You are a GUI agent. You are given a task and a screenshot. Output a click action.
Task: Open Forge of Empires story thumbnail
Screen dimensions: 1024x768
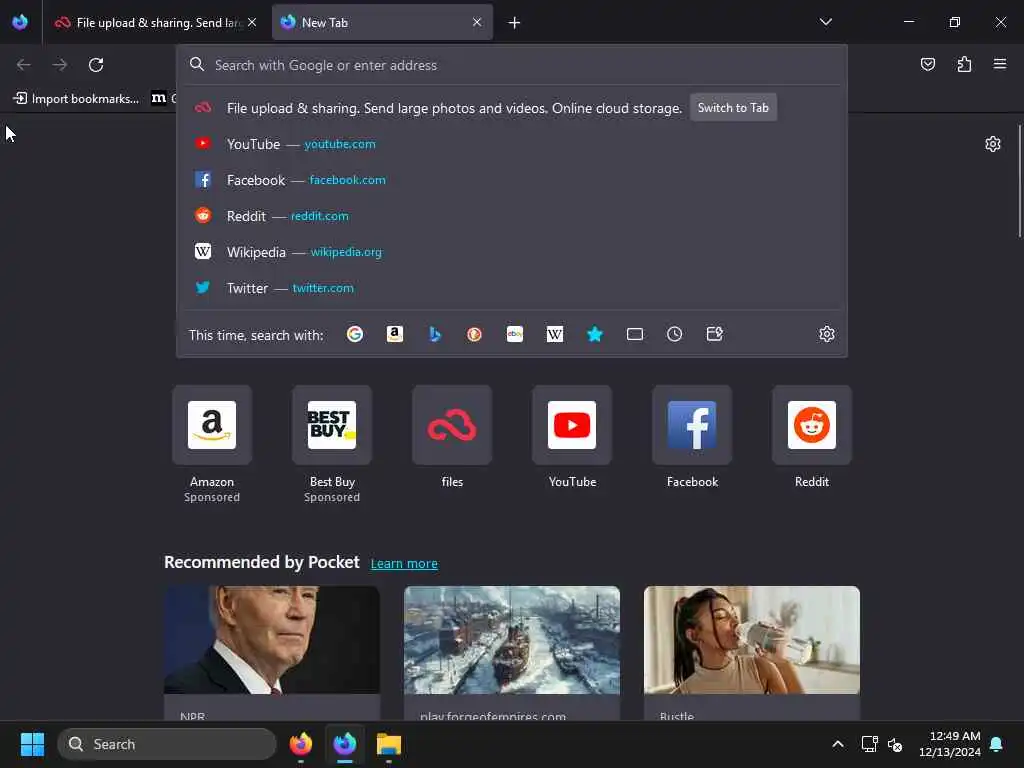pyautogui.click(x=512, y=640)
